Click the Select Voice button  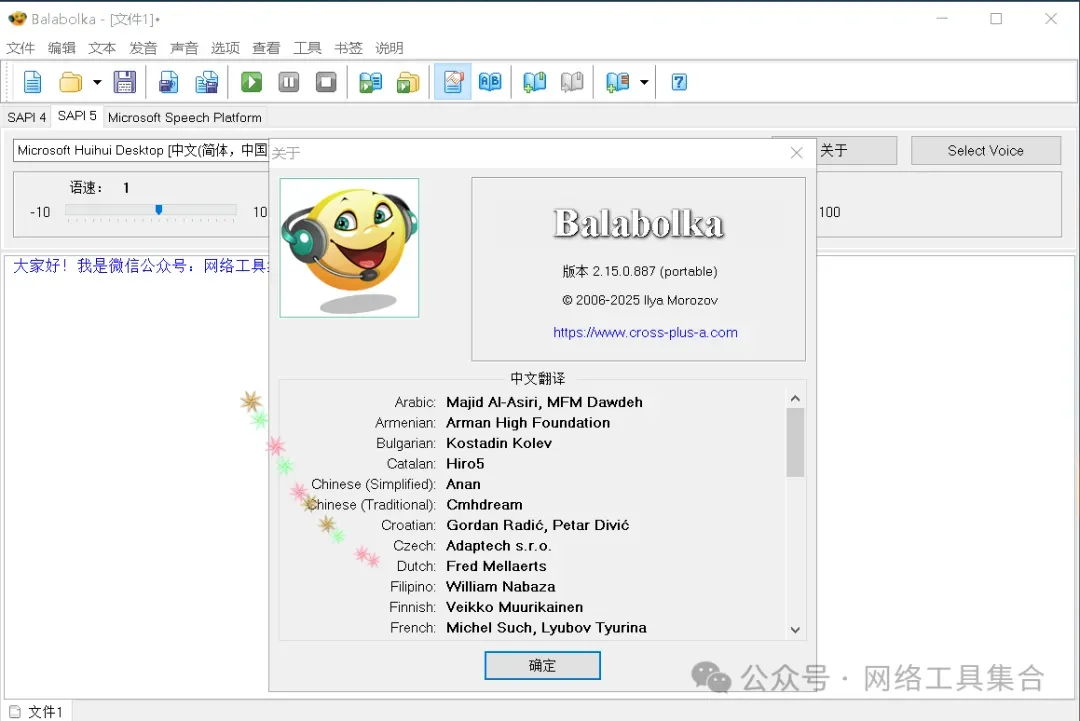tap(986, 150)
